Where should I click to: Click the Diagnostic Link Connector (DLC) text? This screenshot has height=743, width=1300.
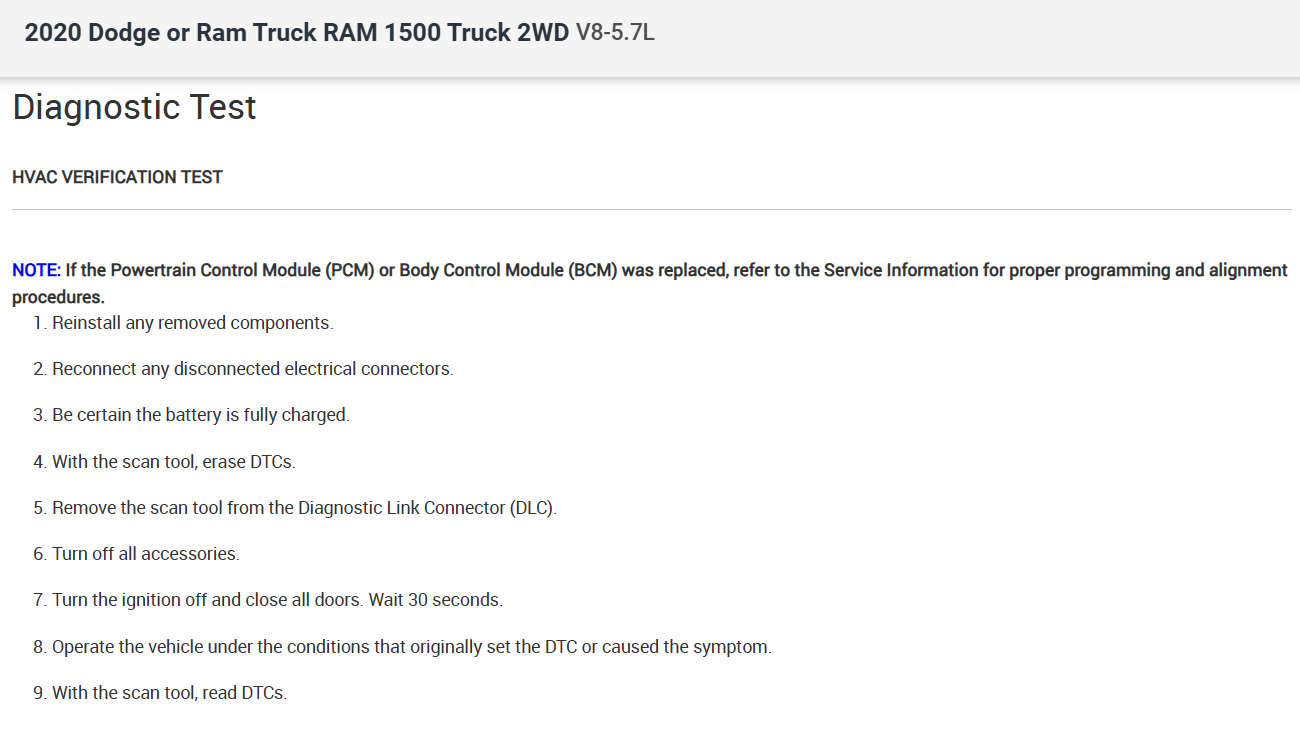[x=427, y=508]
